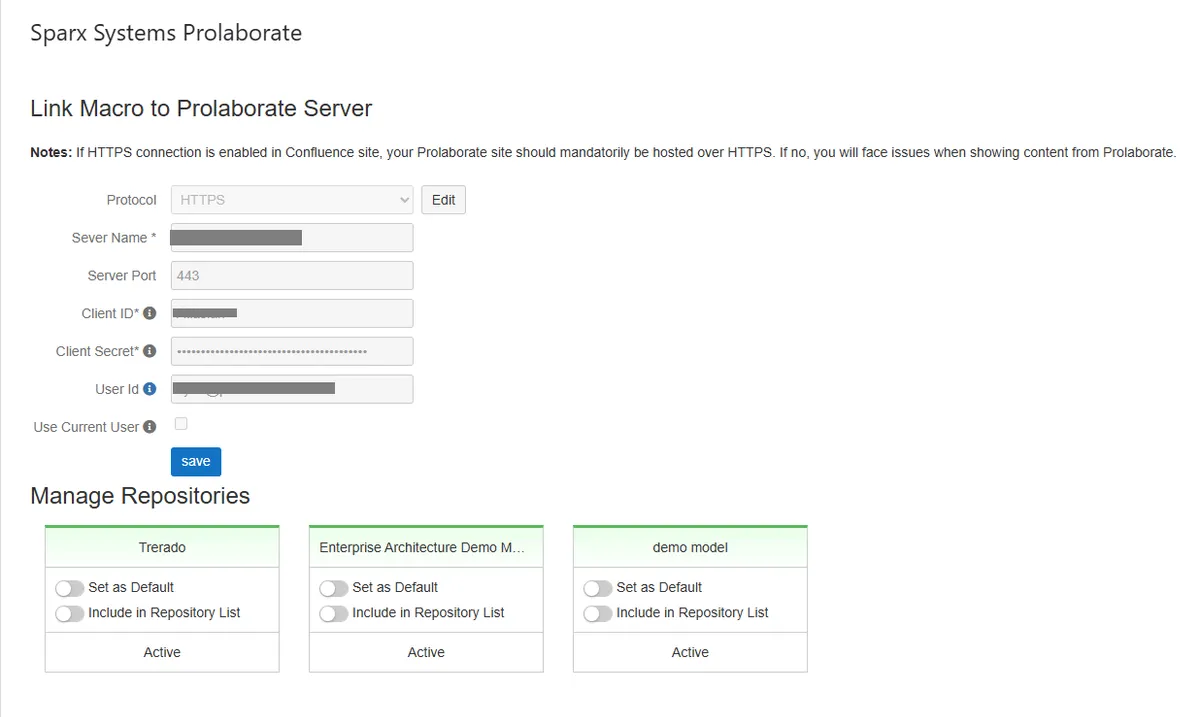
Task: Enable Set as Default for demo model
Action: [x=598, y=588]
